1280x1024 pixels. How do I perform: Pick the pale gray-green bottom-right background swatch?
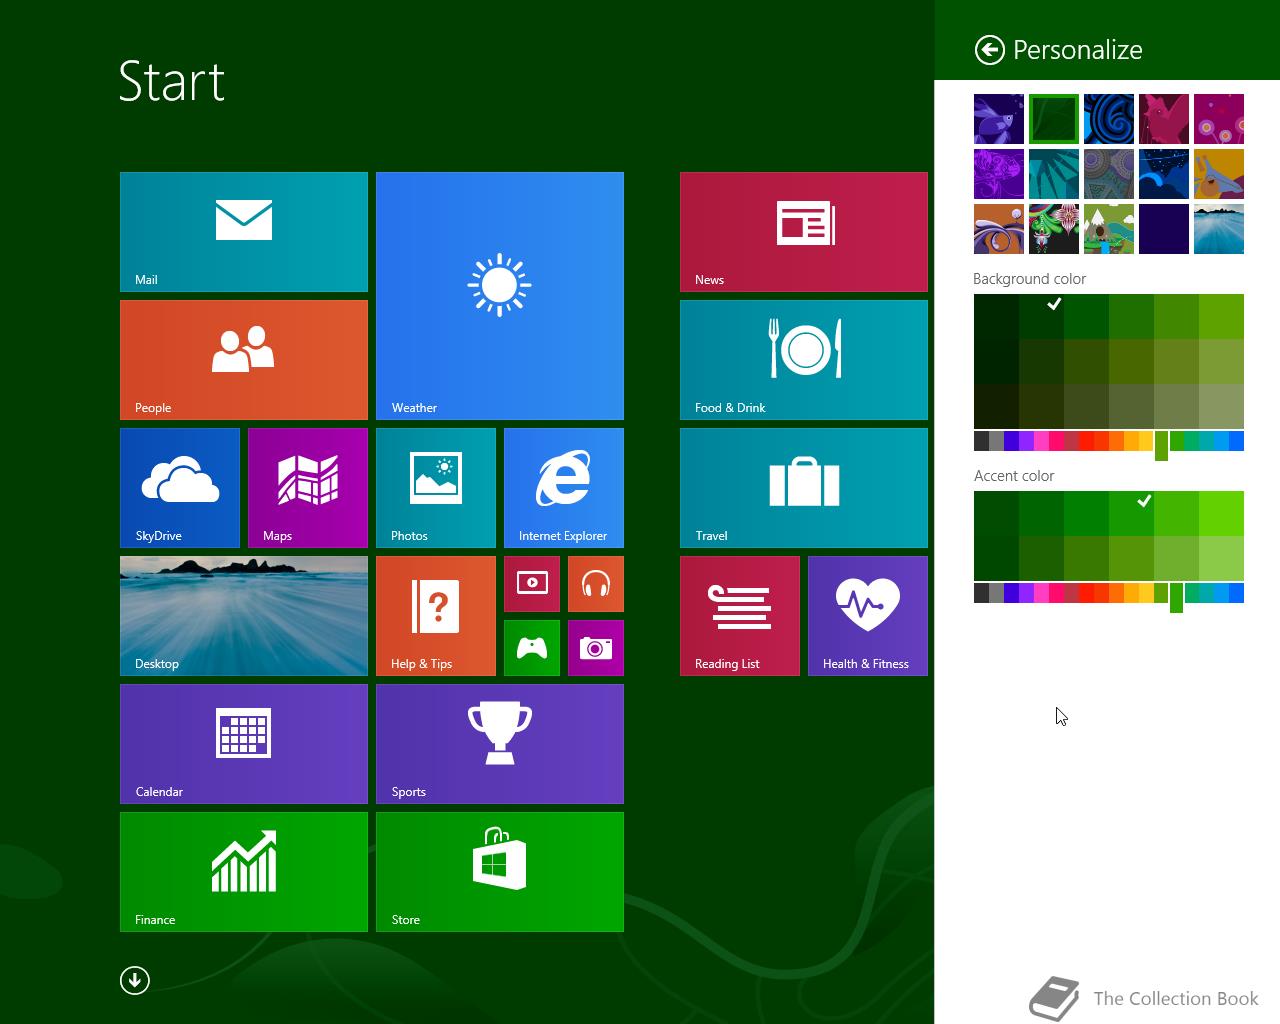tap(1221, 406)
